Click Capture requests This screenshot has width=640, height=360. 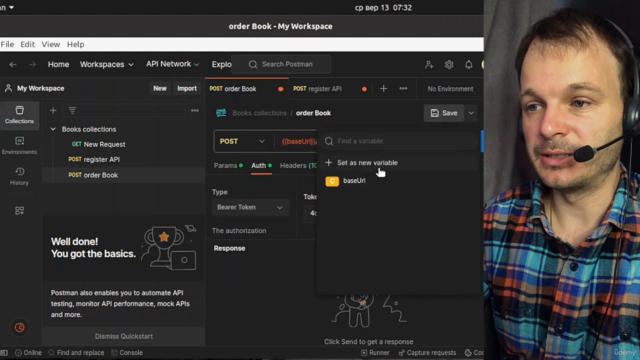click(427, 353)
